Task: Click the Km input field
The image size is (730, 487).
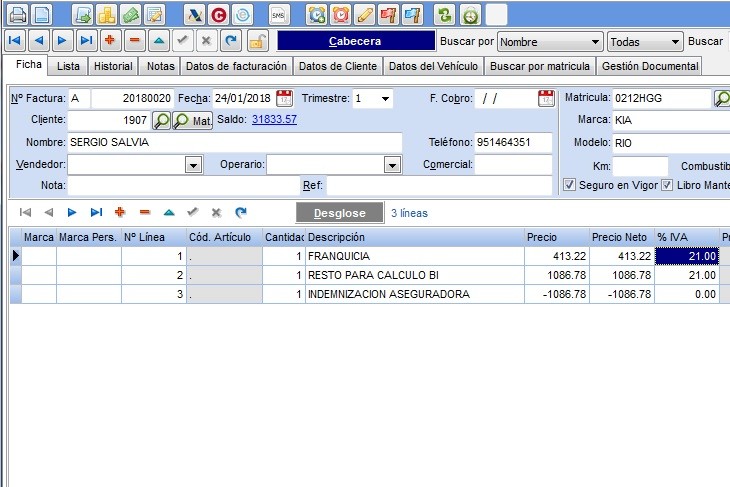Action: click(x=640, y=166)
